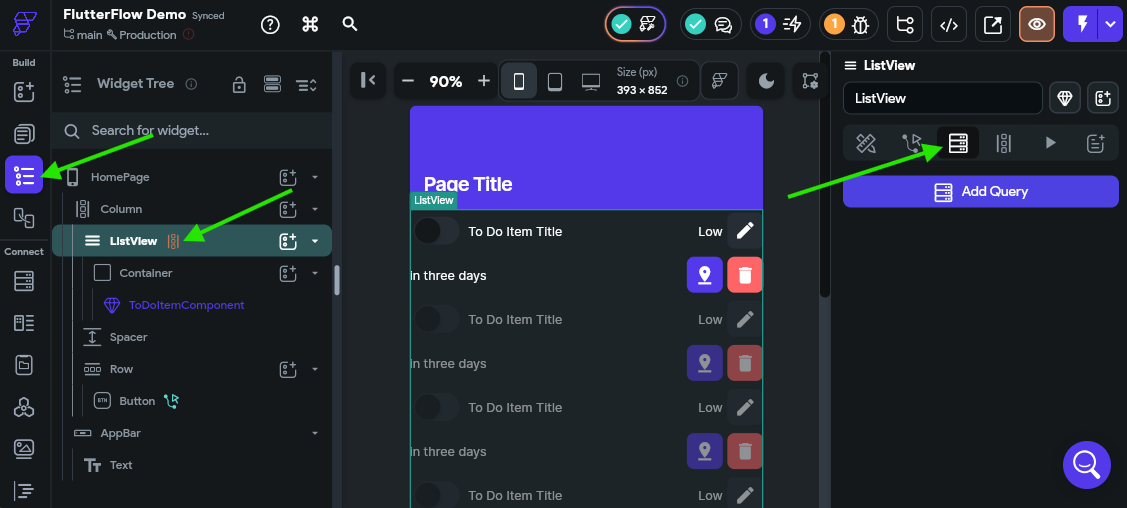
Task: Open the Add Widget panel icon
Action: click(x=24, y=91)
